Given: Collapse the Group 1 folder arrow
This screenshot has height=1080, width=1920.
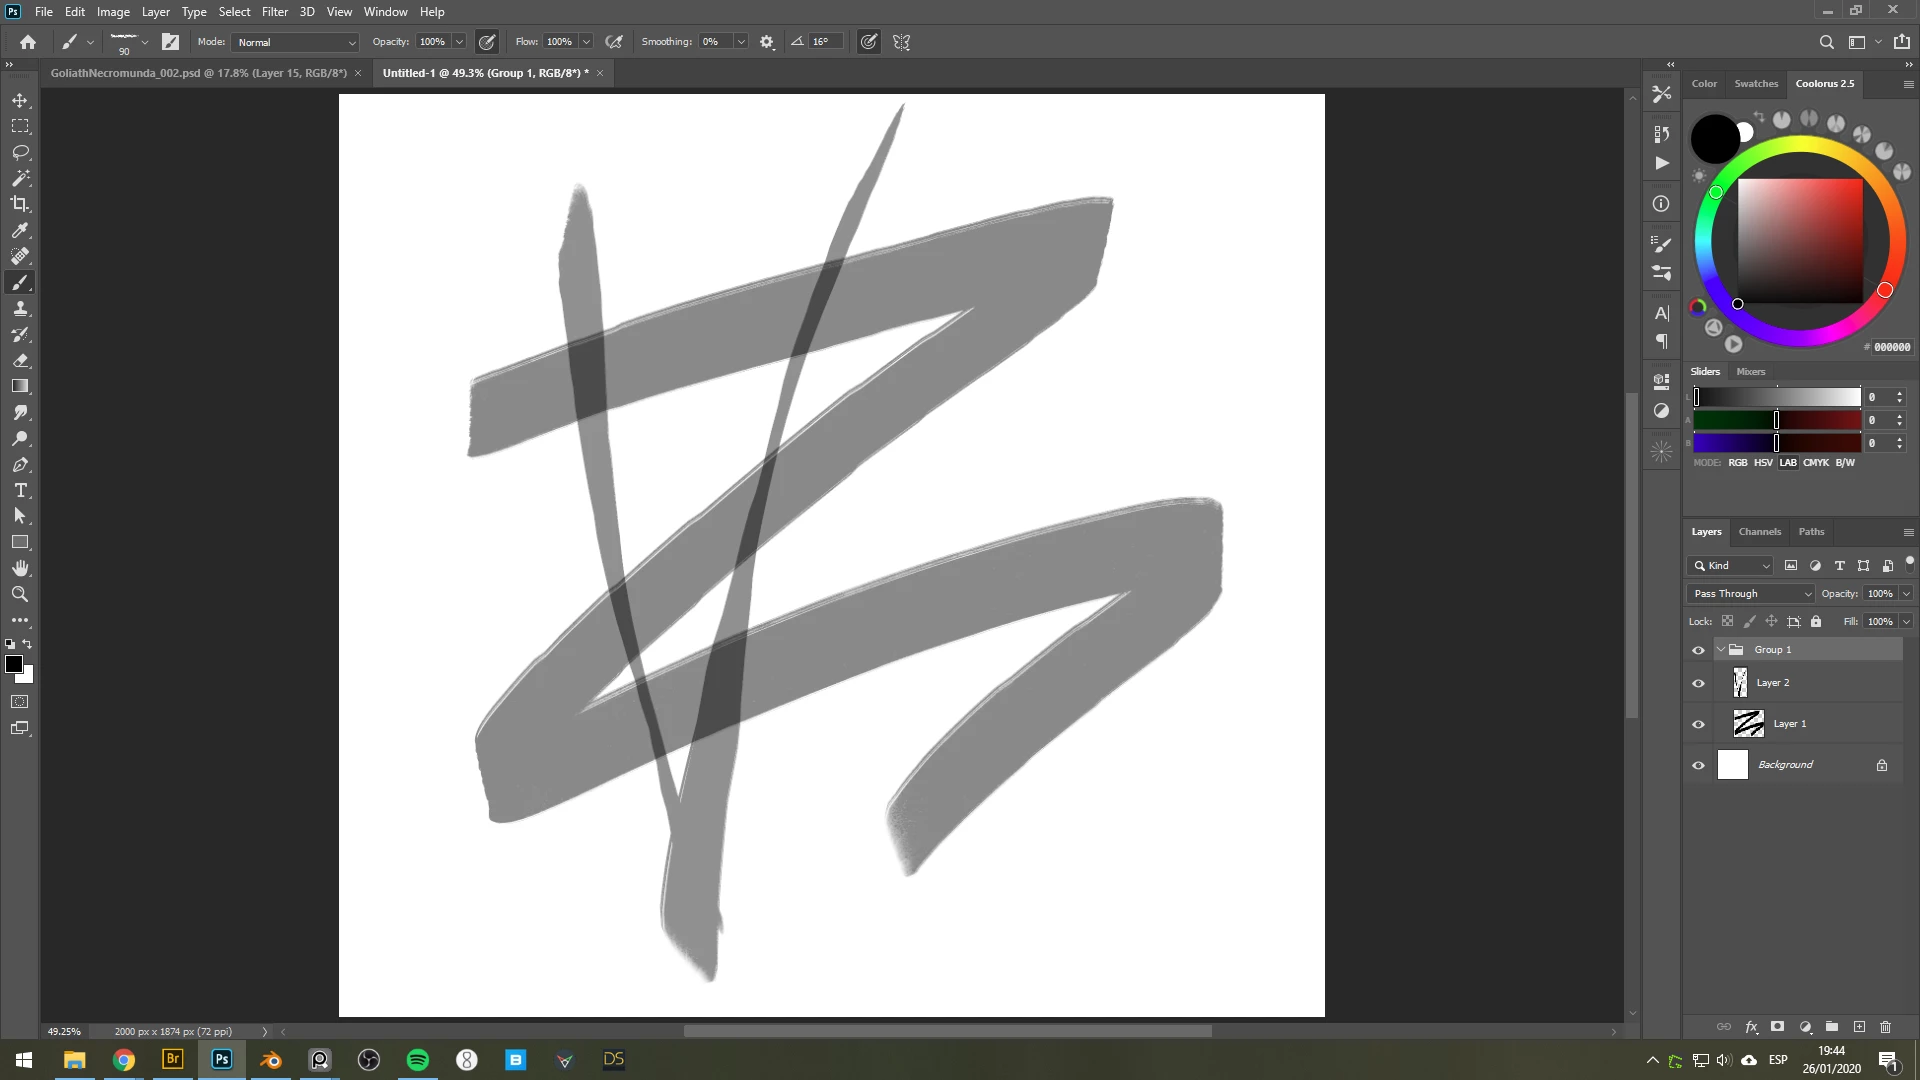Looking at the screenshot, I should [1721, 650].
